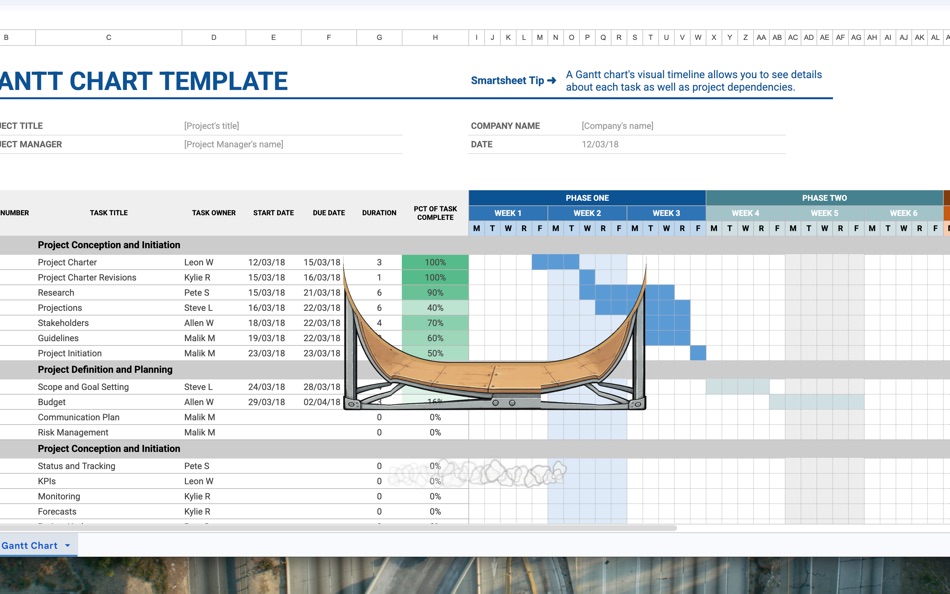Click the Budget task title
This screenshot has width=950, height=594.
(x=51, y=402)
